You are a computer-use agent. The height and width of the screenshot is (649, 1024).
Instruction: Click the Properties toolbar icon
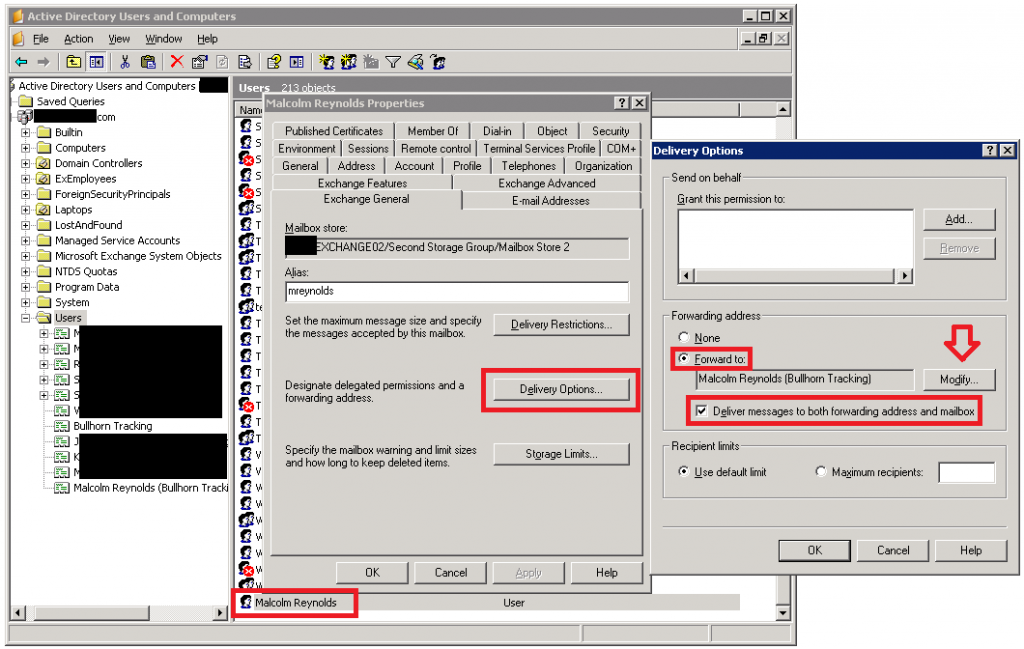(199, 62)
